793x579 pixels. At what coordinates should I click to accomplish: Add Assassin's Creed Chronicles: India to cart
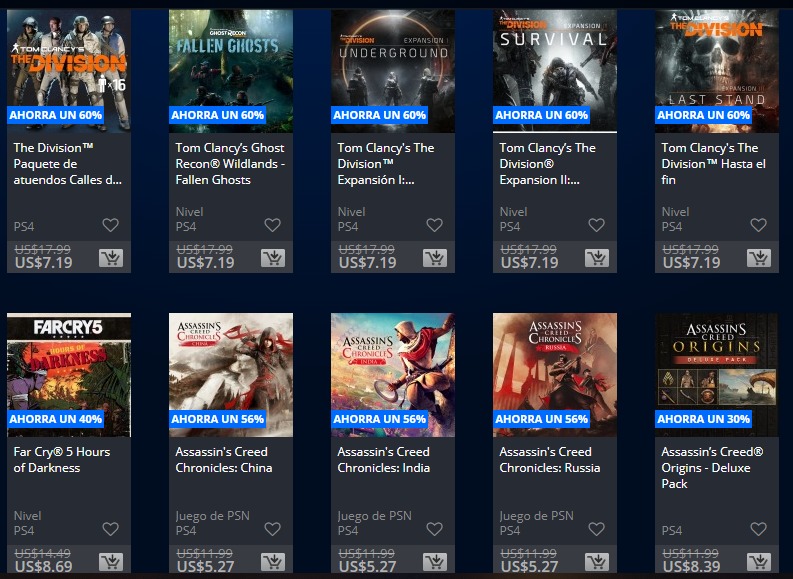(x=435, y=562)
